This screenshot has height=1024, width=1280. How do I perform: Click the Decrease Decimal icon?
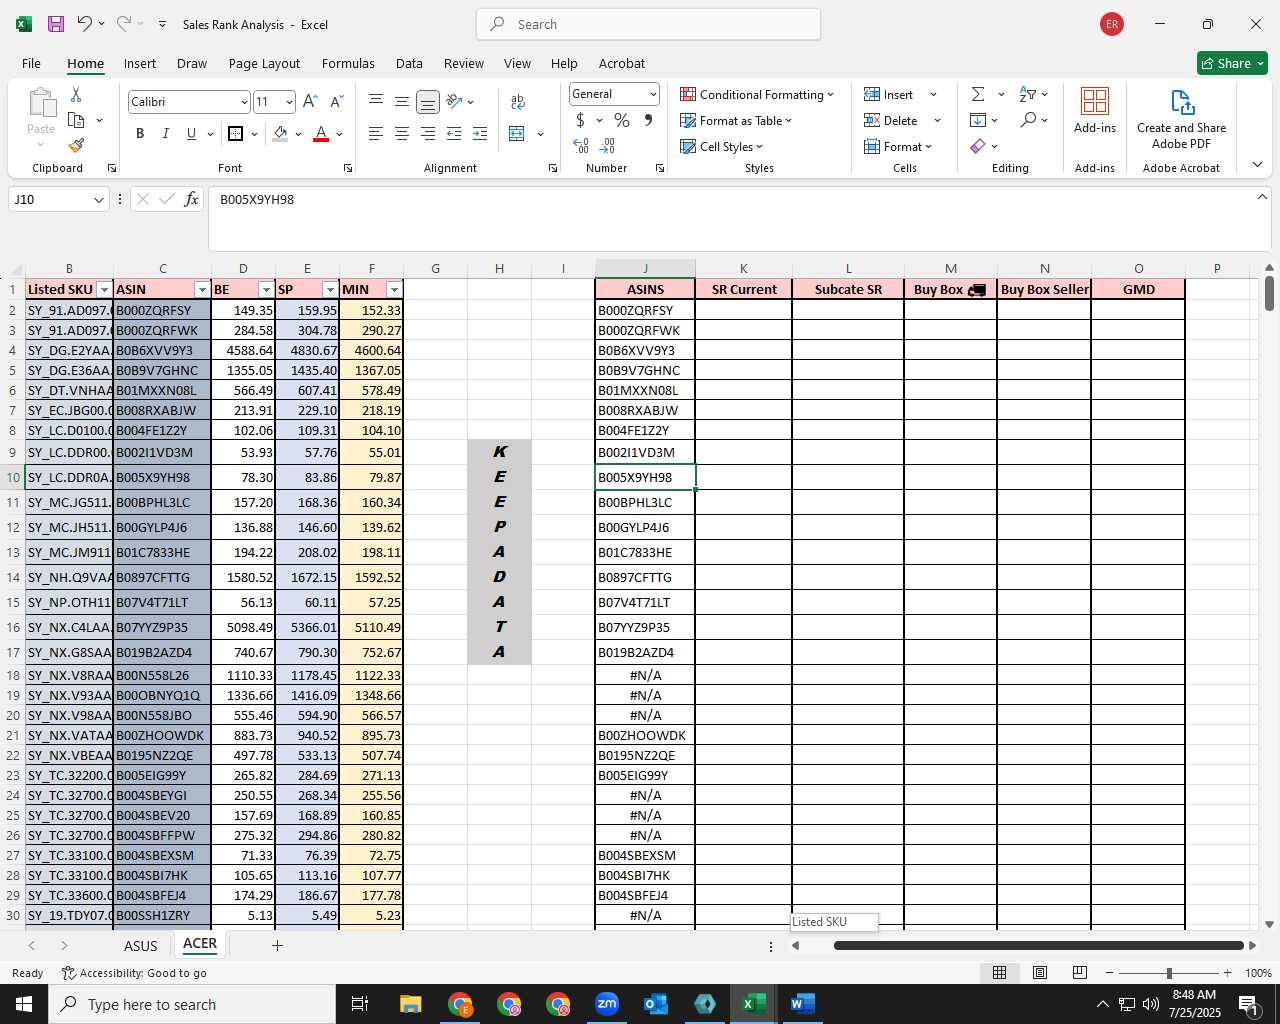click(x=607, y=146)
